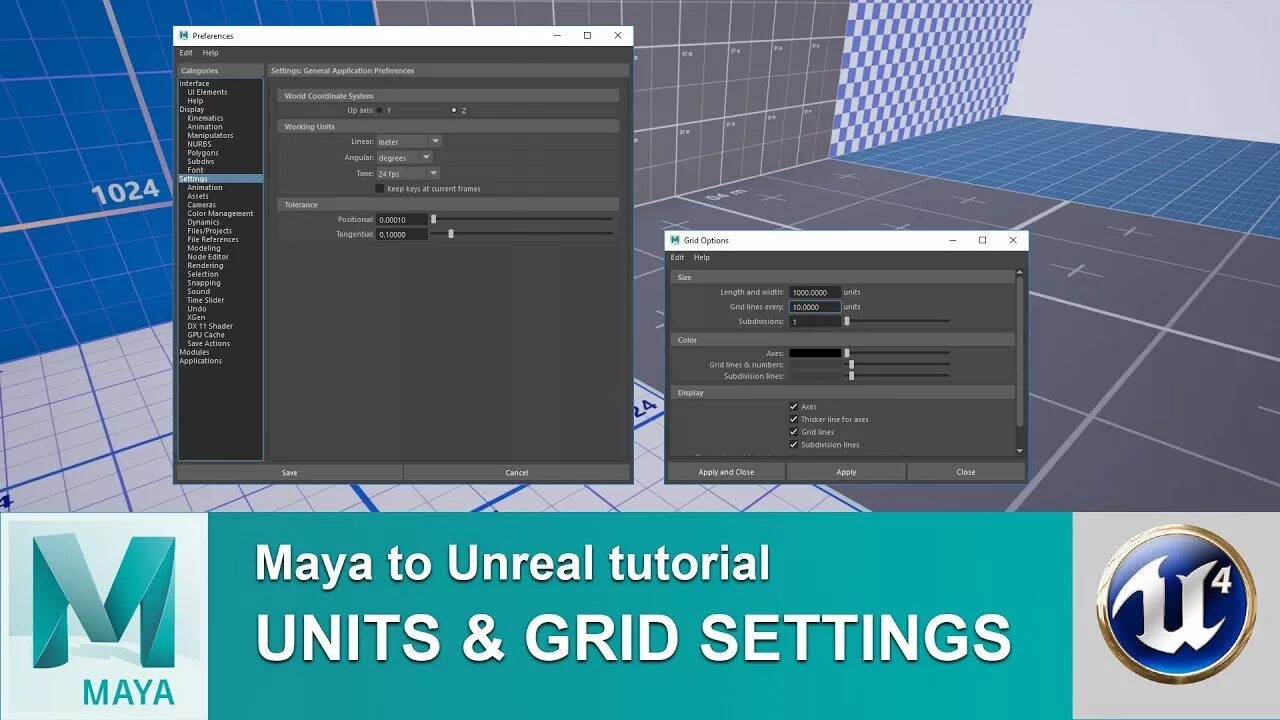Click the Subdivisions value field

point(815,321)
